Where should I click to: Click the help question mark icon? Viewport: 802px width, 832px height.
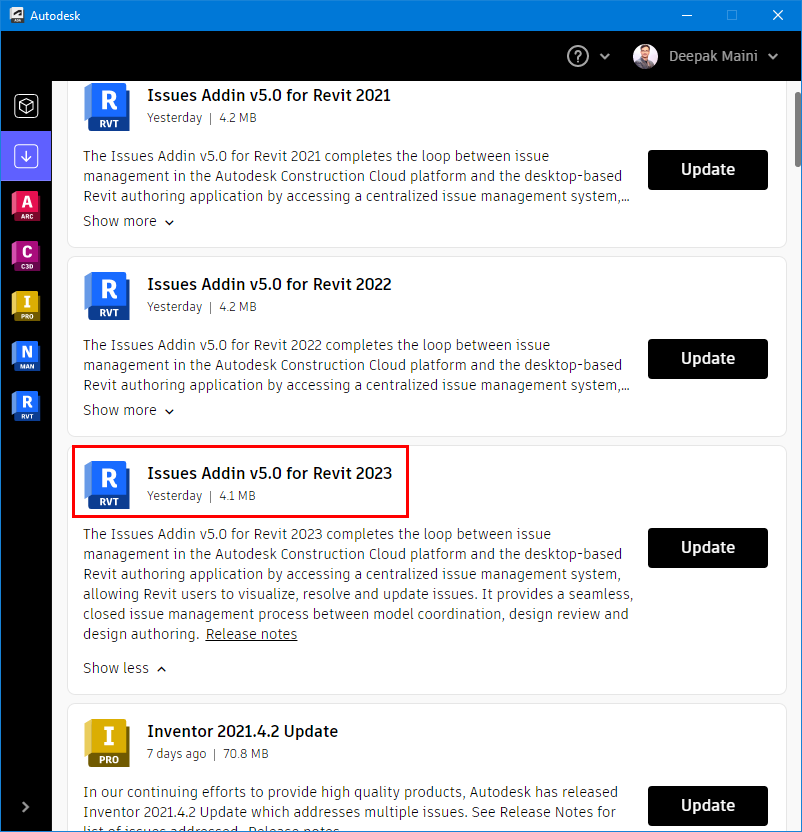coord(577,56)
